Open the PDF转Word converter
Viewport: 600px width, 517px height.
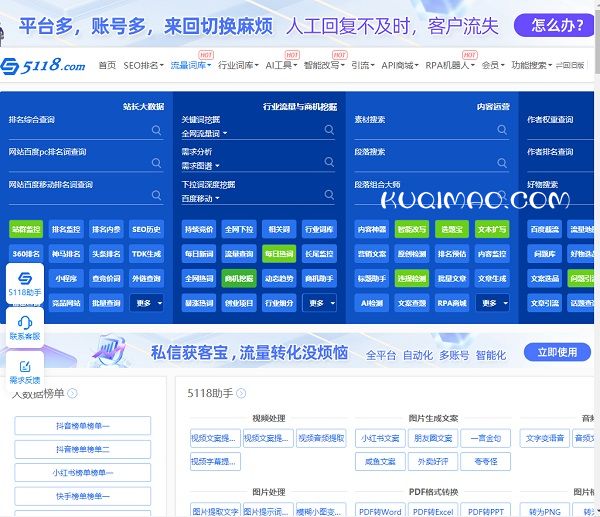point(380,510)
